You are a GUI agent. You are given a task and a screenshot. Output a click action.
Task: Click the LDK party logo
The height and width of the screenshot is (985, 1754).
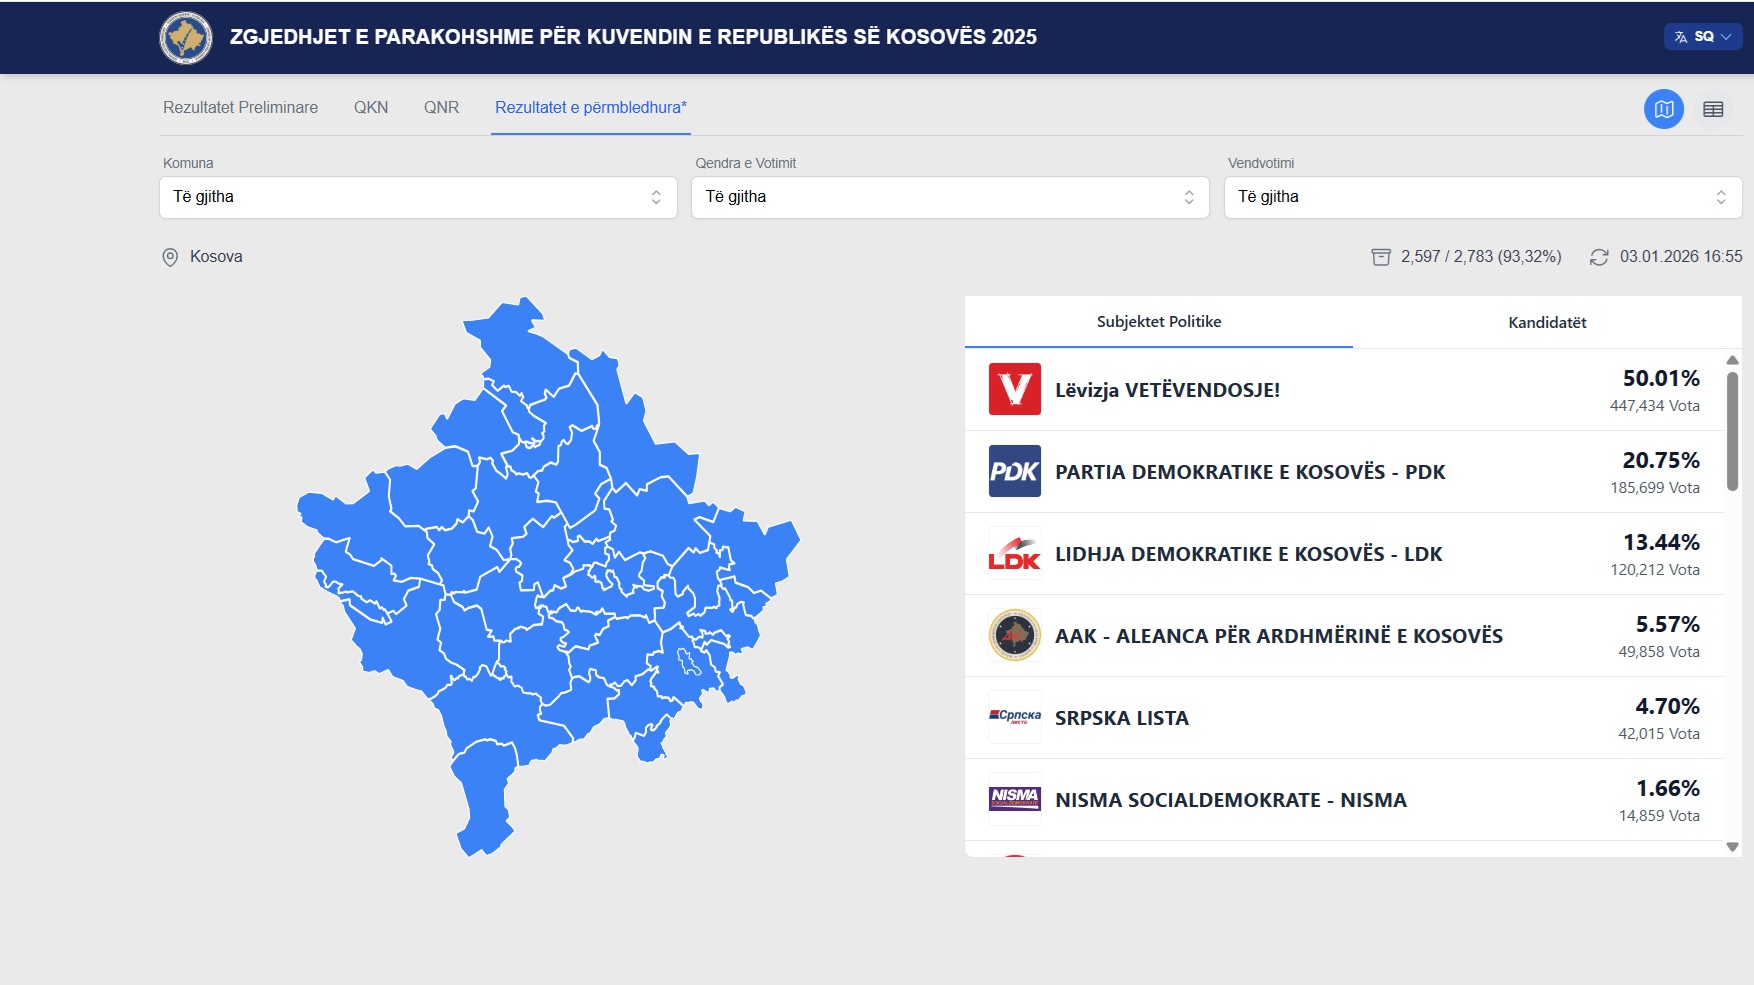pos(1014,553)
